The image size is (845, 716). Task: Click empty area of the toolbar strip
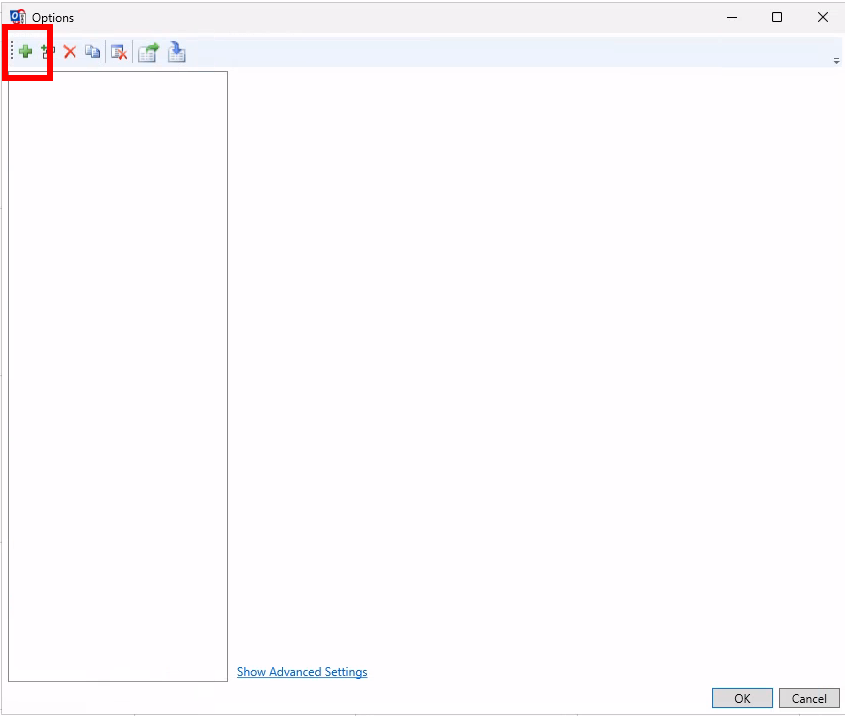(500, 52)
